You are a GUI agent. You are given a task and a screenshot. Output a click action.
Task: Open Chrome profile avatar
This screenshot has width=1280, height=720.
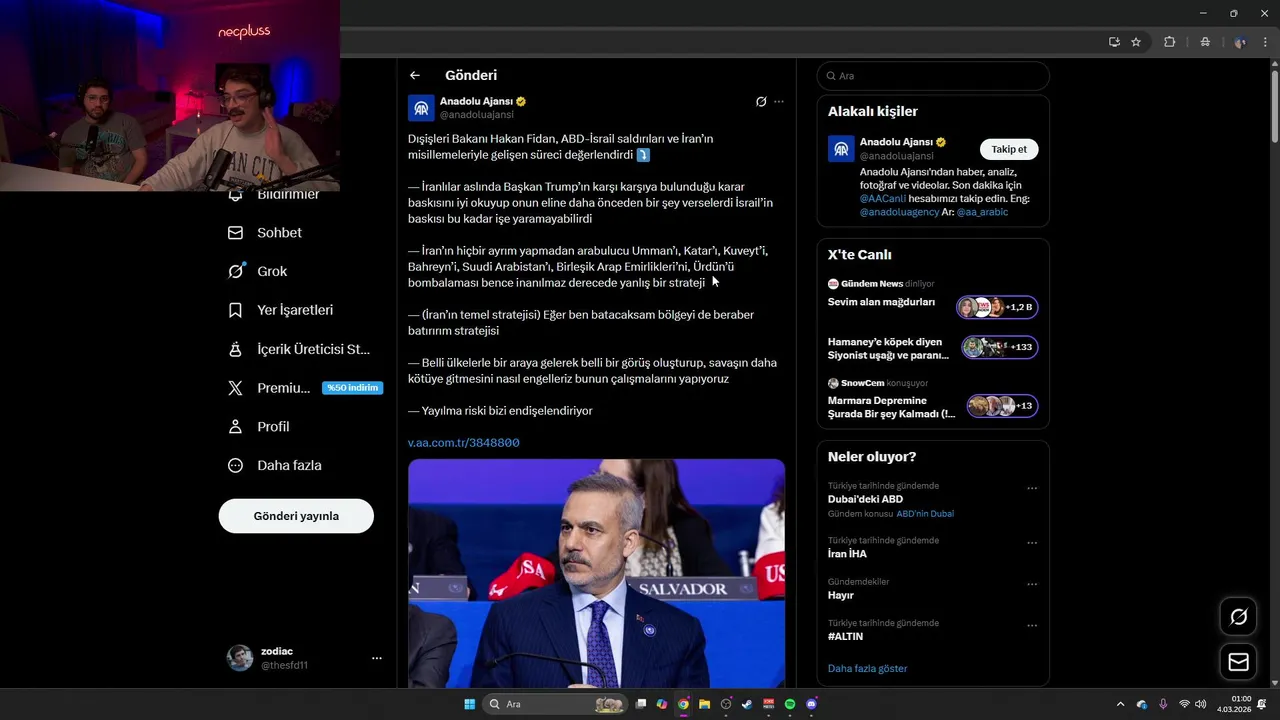pos(1240,42)
